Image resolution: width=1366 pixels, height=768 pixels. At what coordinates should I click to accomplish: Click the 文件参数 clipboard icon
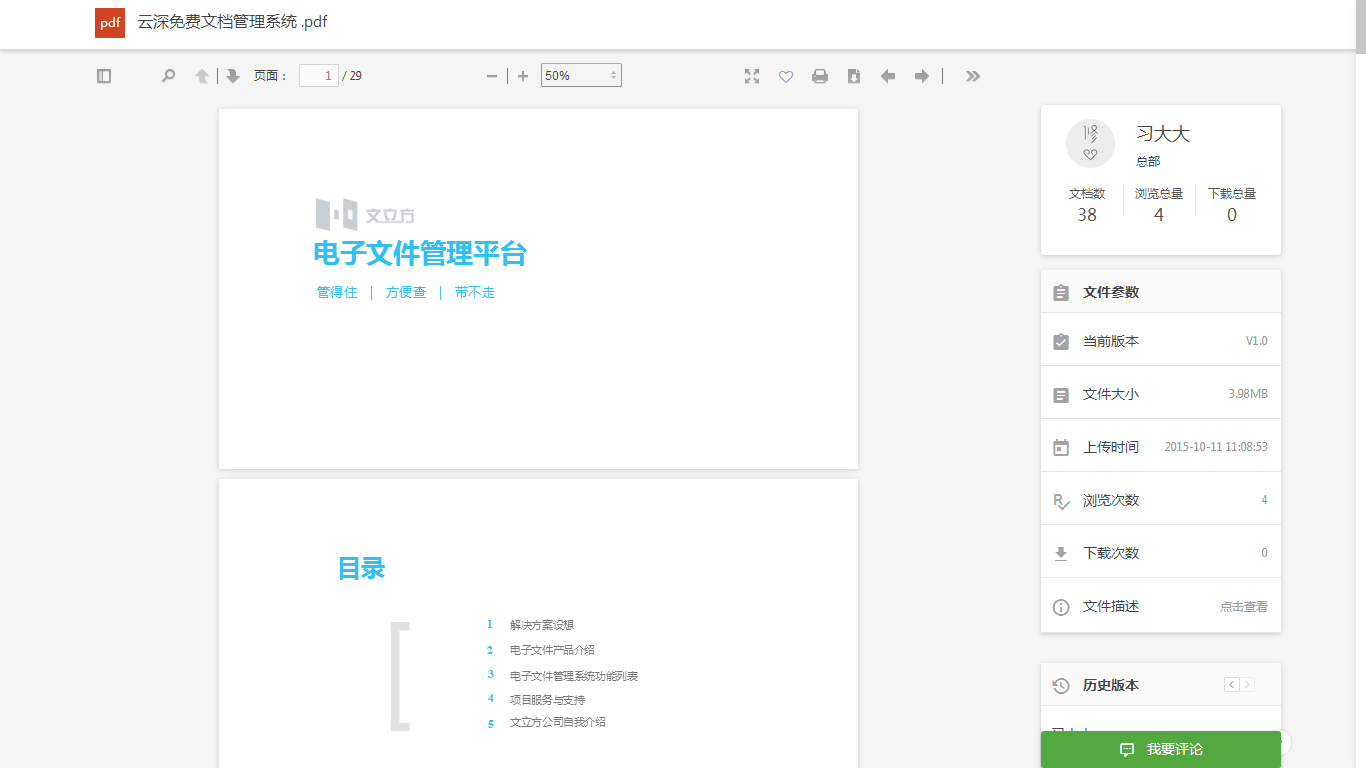[1061, 293]
